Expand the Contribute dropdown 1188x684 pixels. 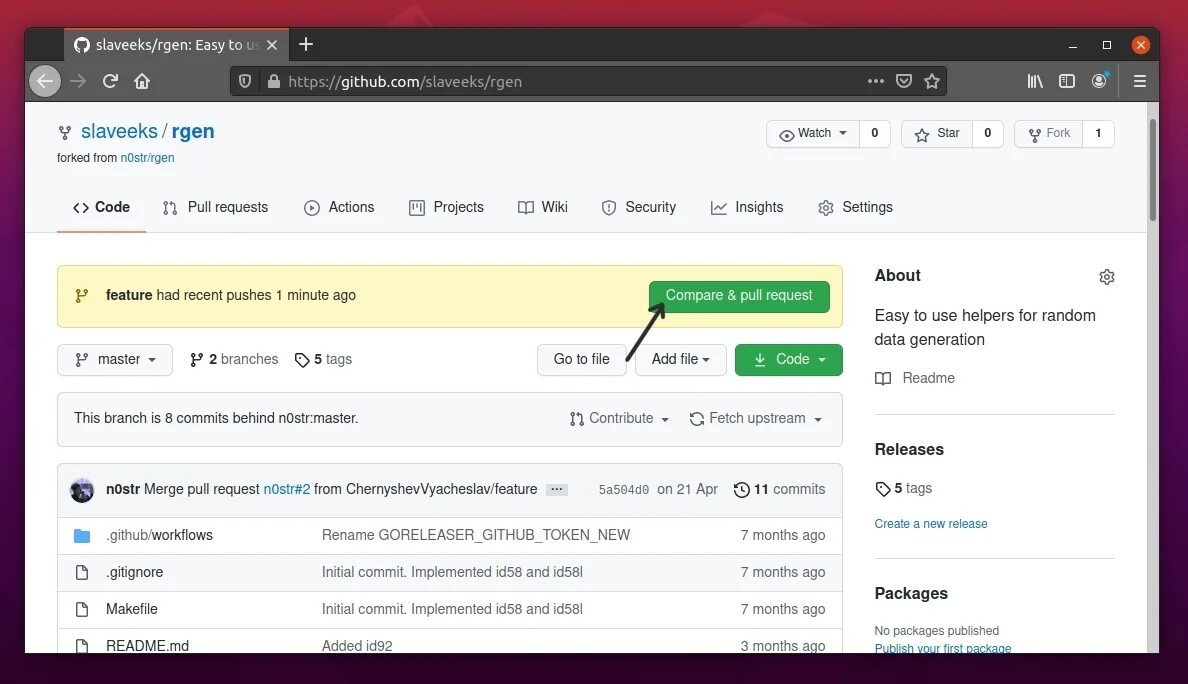pos(619,419)
